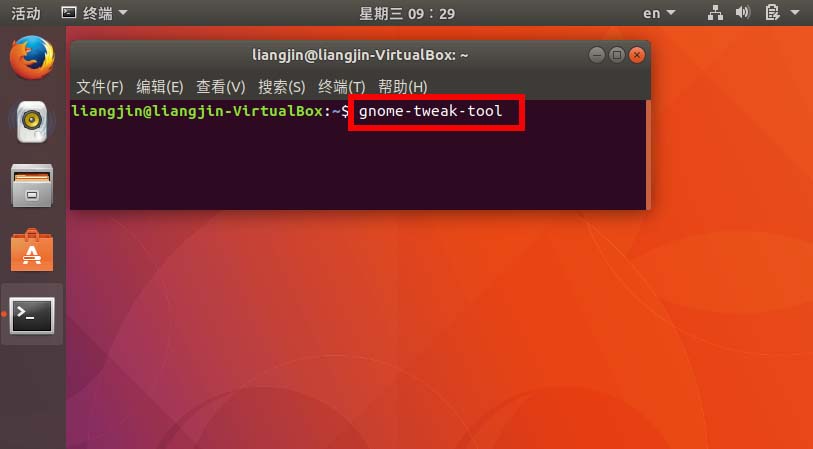The height and width of the screenshot is (449, 813).
Task: Open the 编辑(E) menu
Action: 160,87
